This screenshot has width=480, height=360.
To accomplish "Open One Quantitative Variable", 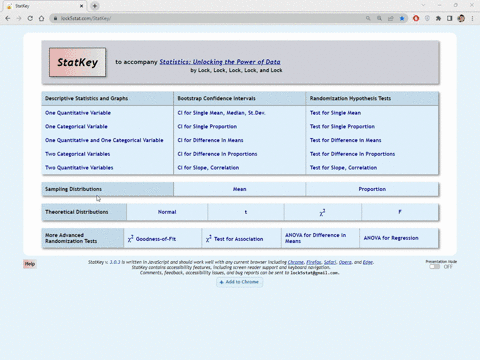I will [x=78, y=113].
